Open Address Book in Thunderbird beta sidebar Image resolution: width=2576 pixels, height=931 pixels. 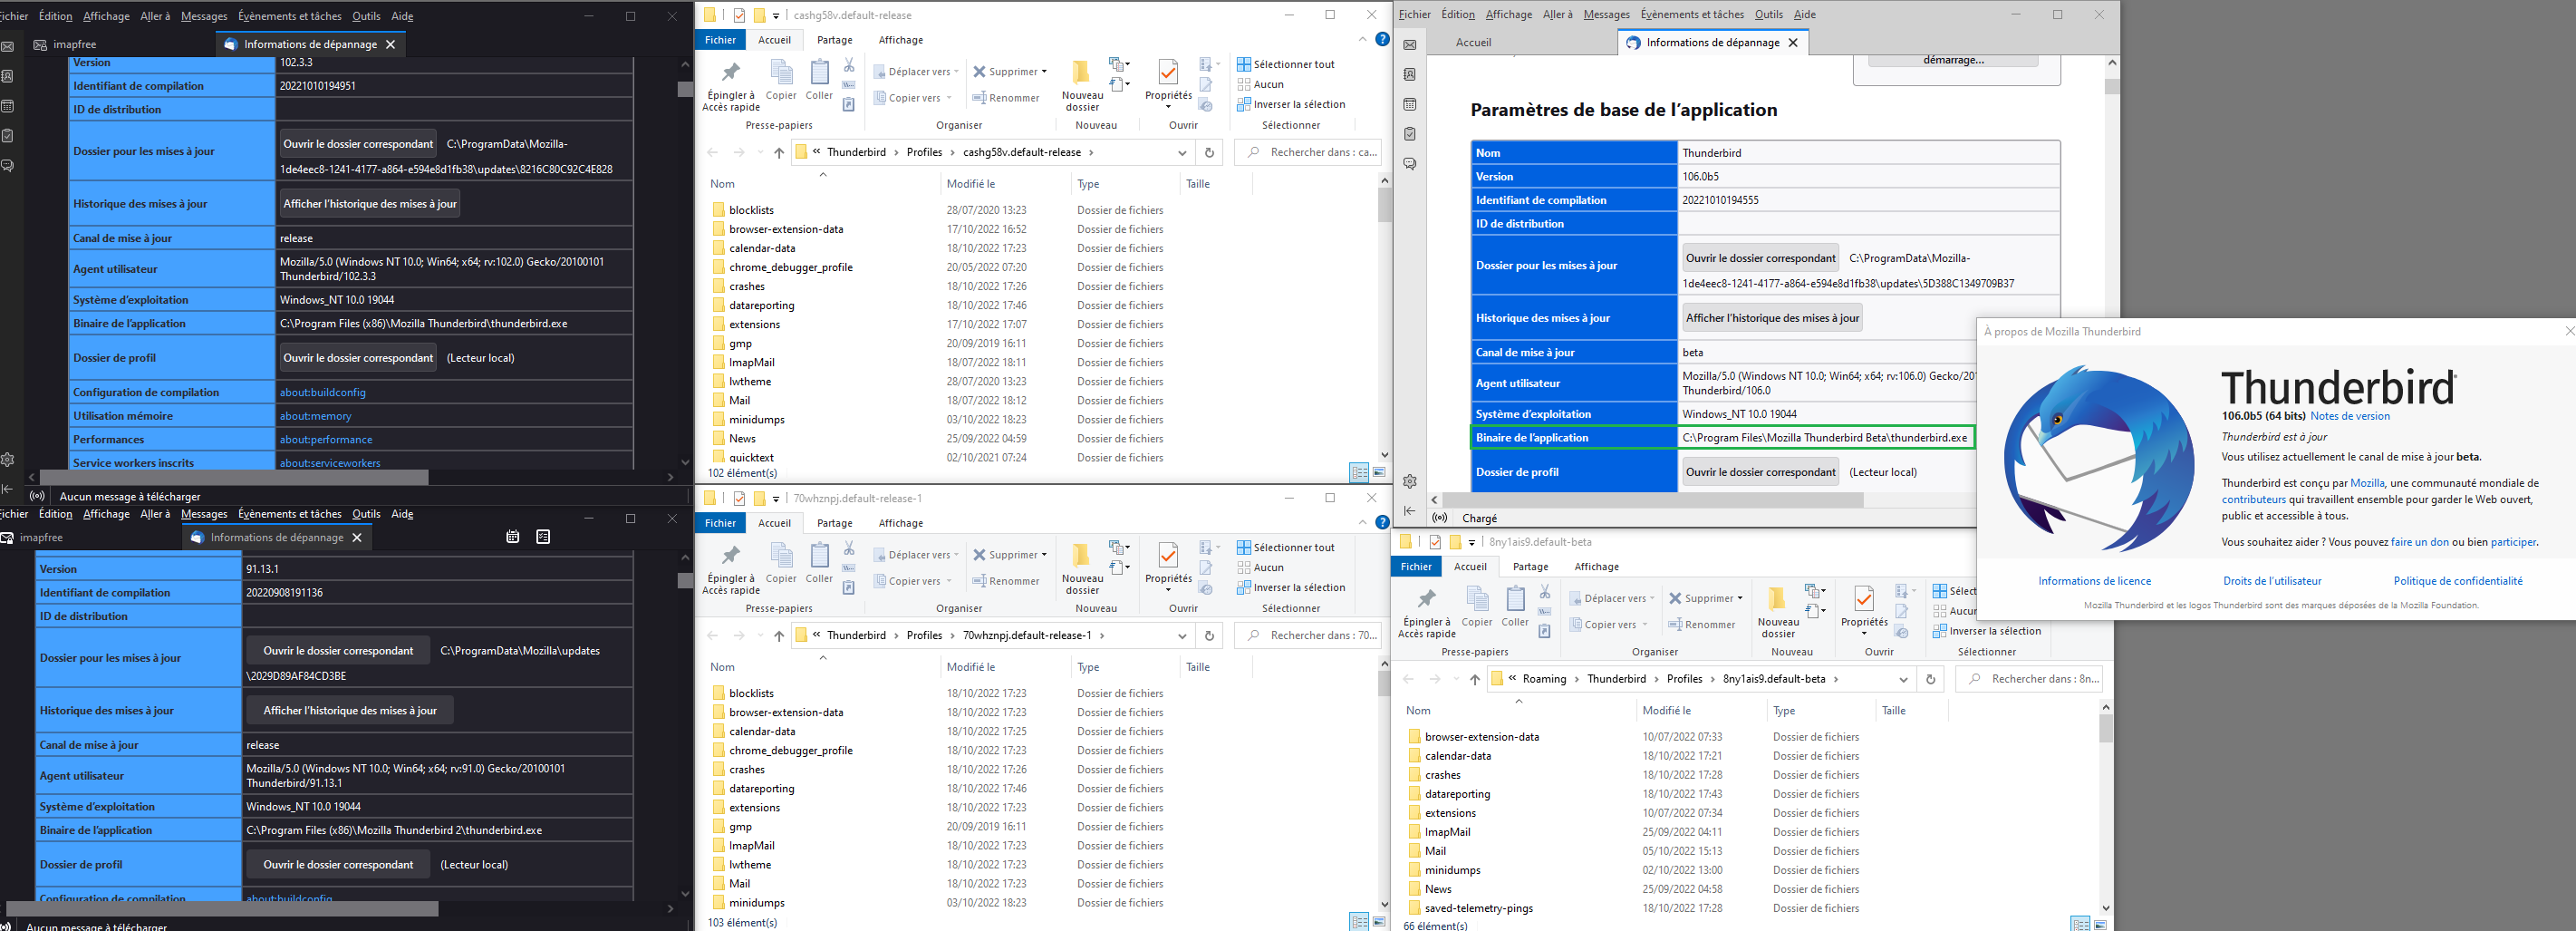(1410, 75)
